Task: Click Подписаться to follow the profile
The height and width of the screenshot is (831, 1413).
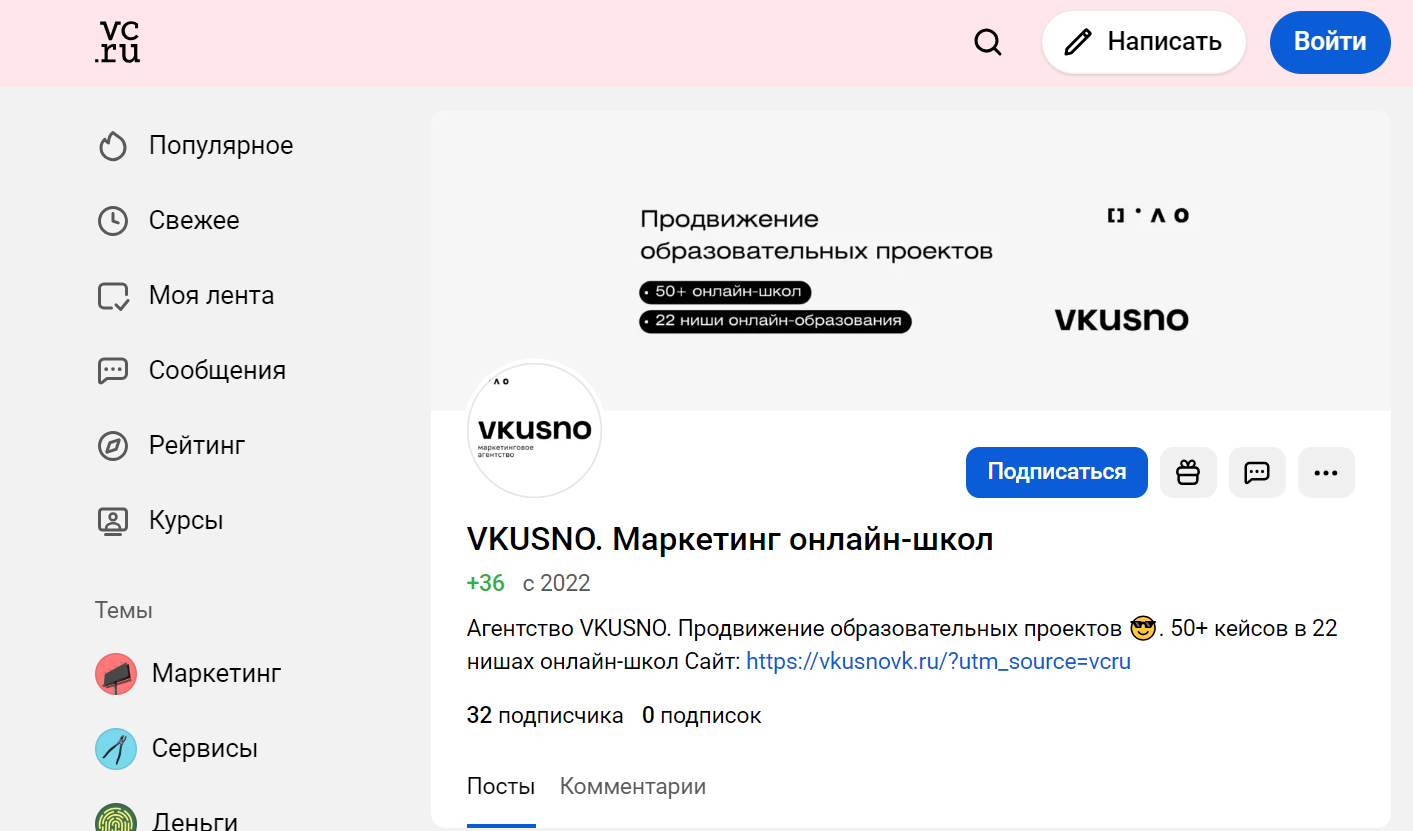Action: [1057, 472]
